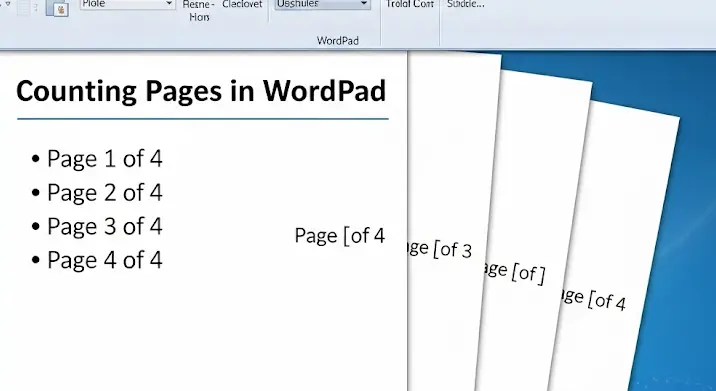Open the 'Ugshules' dropdown arrow
This screenshot has height=391, width=716.
pyautogui.click(x=363, y=4)
